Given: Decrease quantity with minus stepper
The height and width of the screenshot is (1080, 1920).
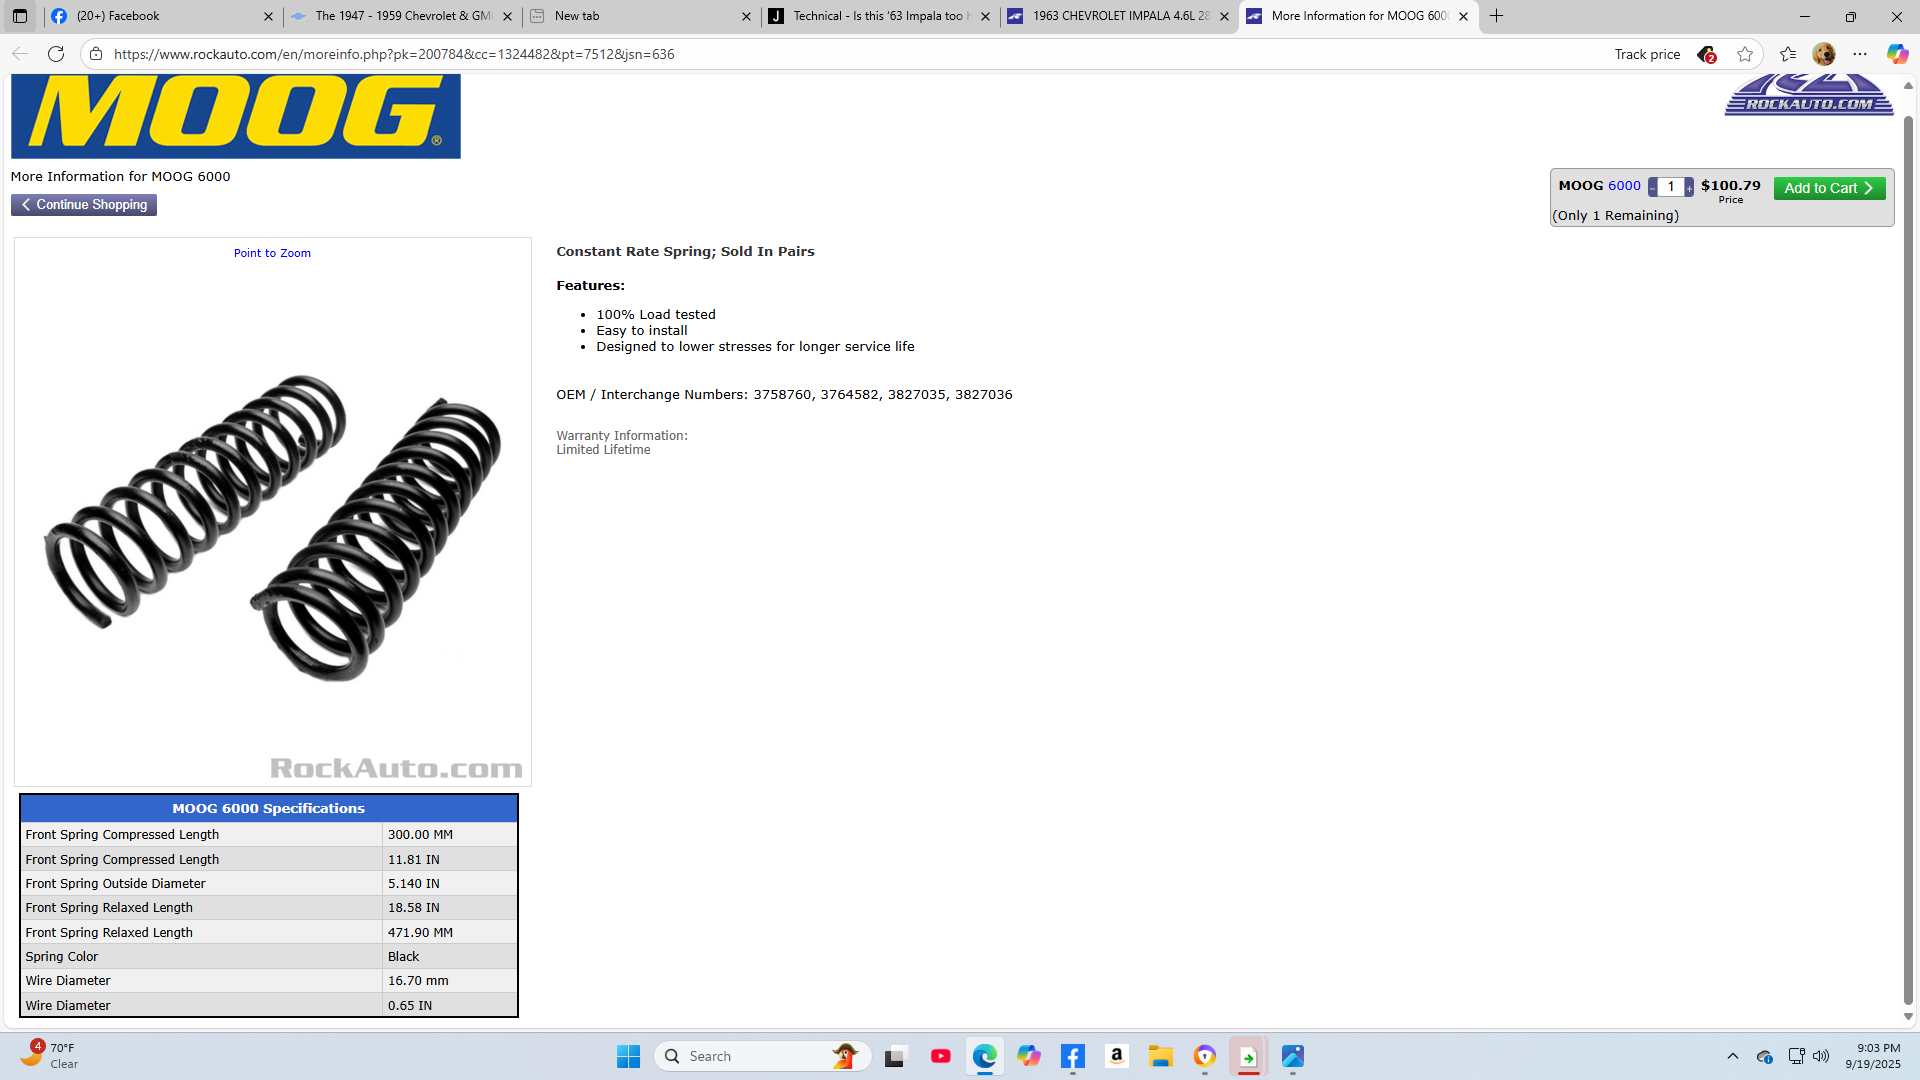Looking at the screenshot, I should pyautogui.click(x=1653, y=189).
